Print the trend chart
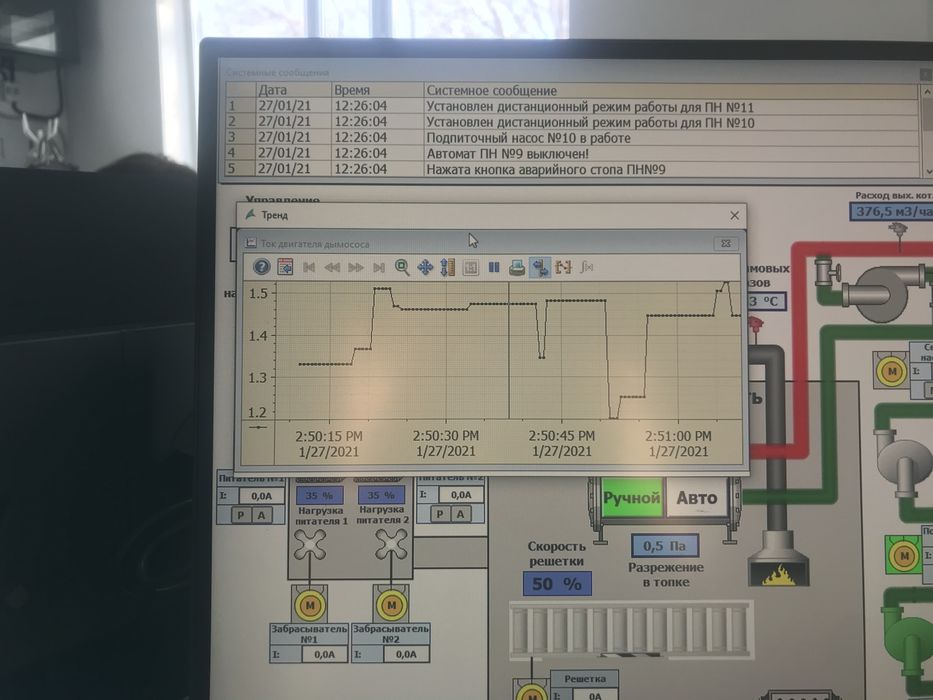Screen dimensions: 933x700 (517, 268)
